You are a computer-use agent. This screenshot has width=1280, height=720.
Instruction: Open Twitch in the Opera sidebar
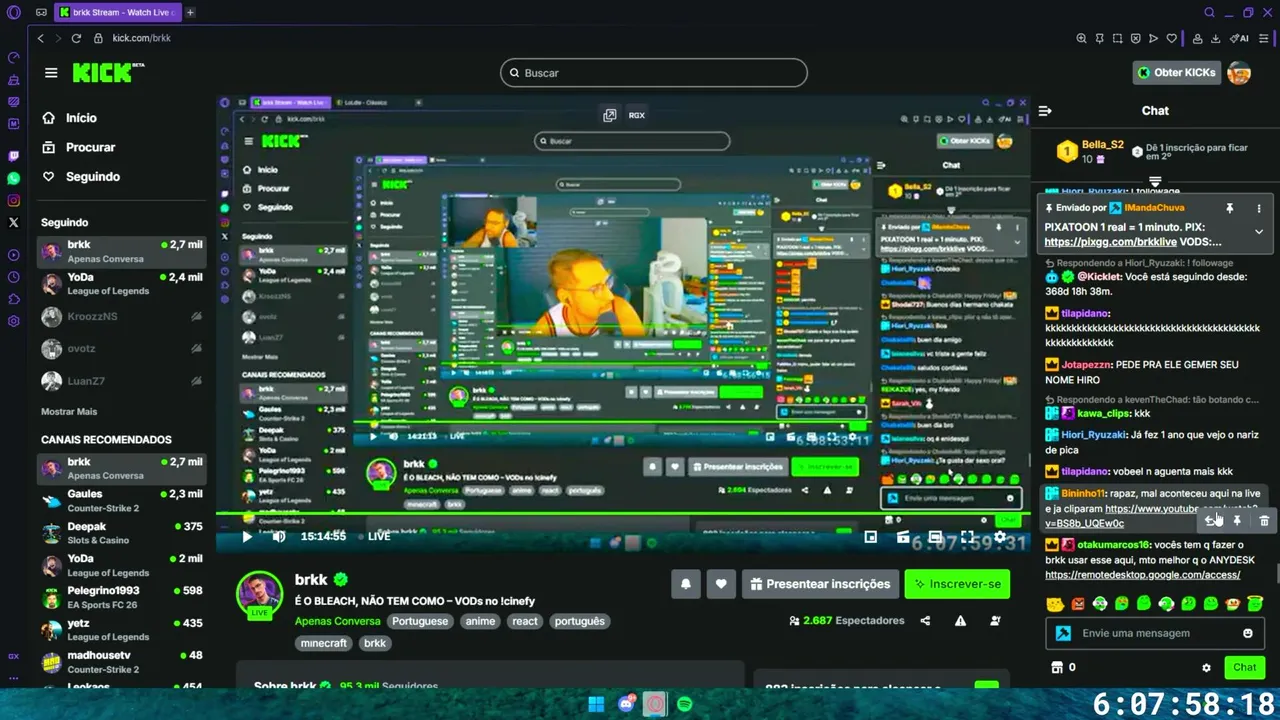pyautogui.click(x=13, y=156)
